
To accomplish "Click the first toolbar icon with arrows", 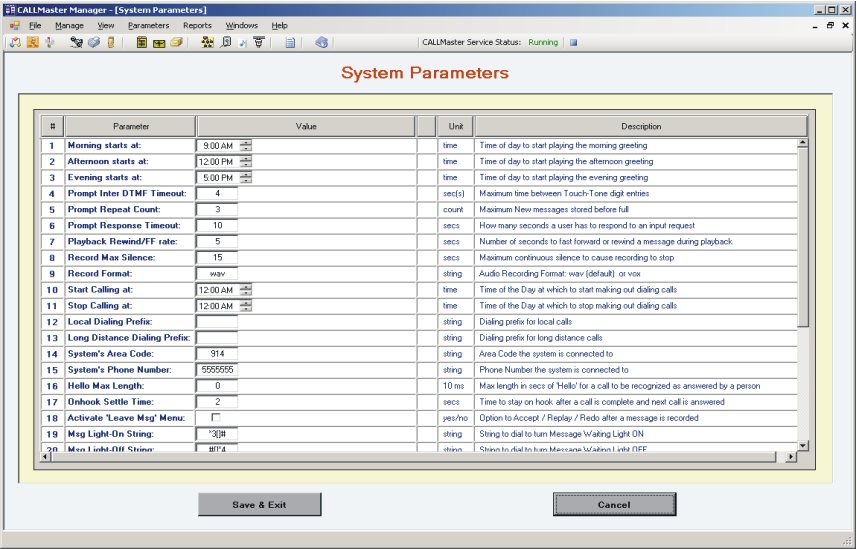I will [15, 42].
